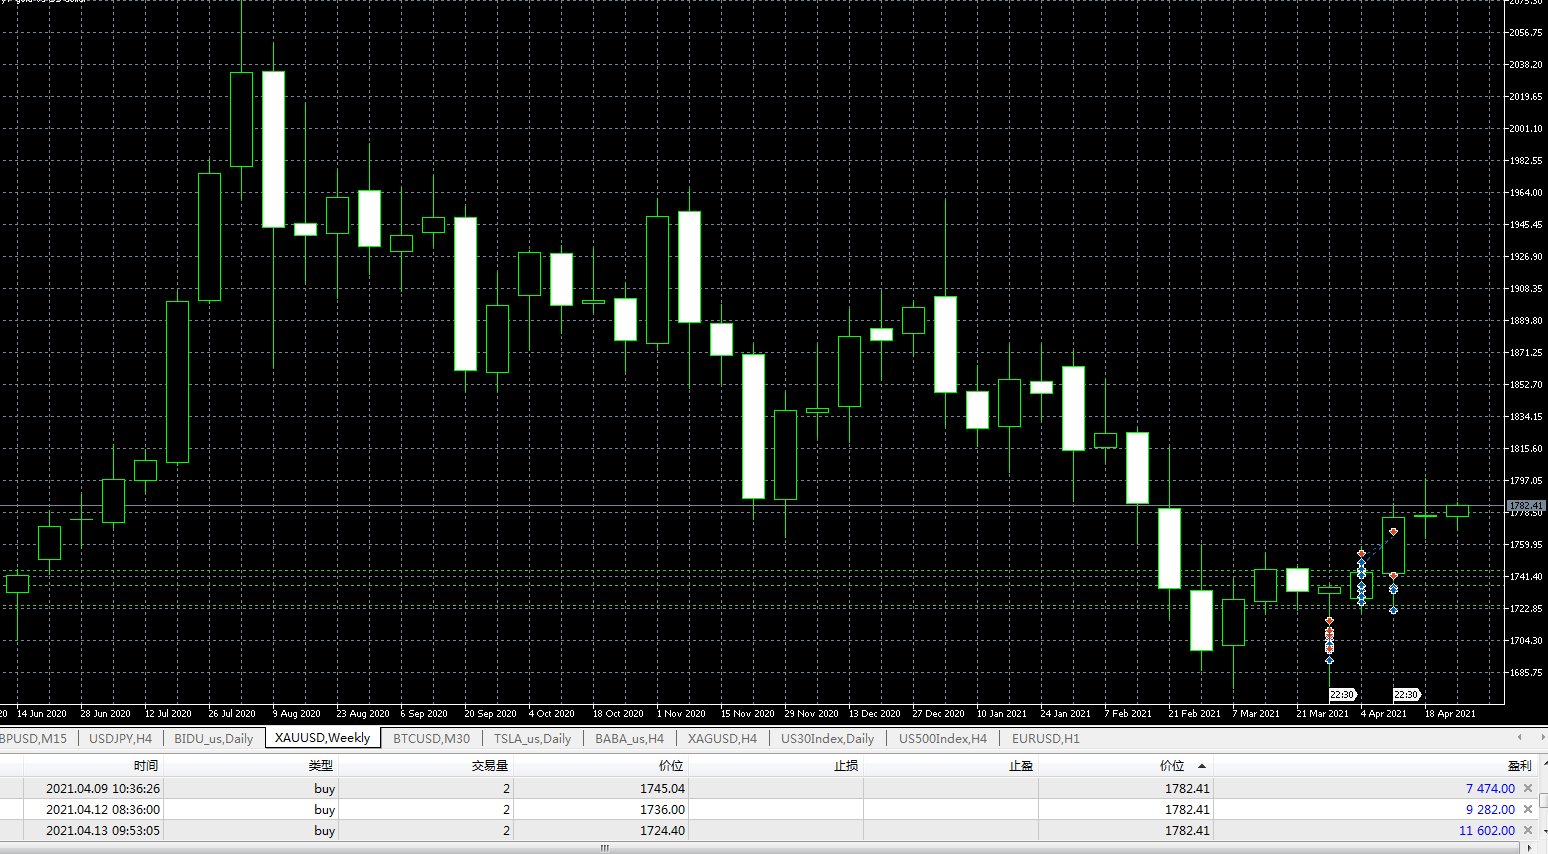Screen dimensions: 1548x854
Task: Open US500Index,H4 chart tab
Action: pyautogui.click(x=942, y=739)
